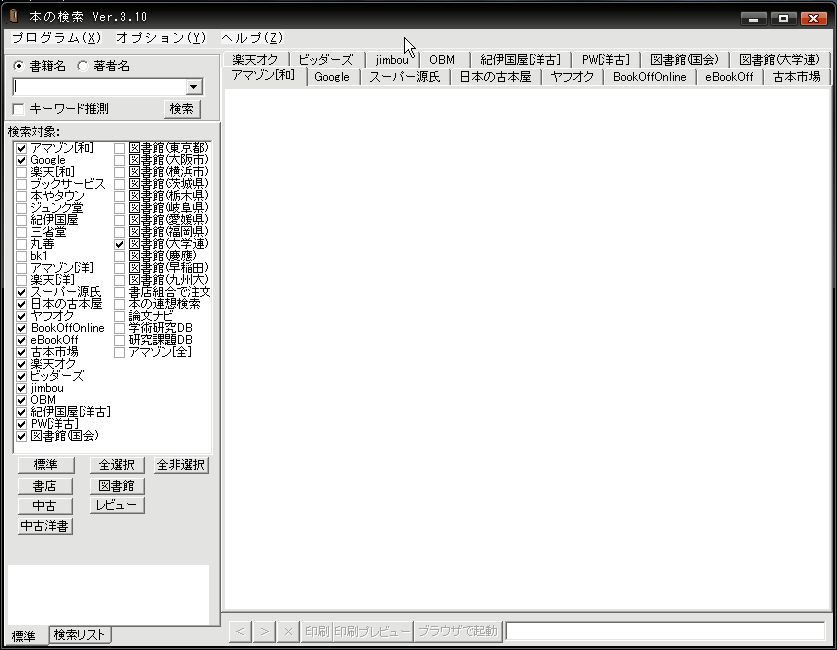This screenshot has height=650, width=837.
Task: Check the bk1 checkbox
Action: tap(21, 256)
